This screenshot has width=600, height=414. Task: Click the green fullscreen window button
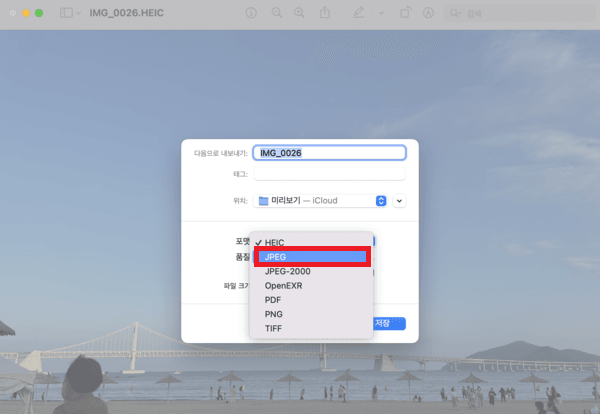(39, 13)
